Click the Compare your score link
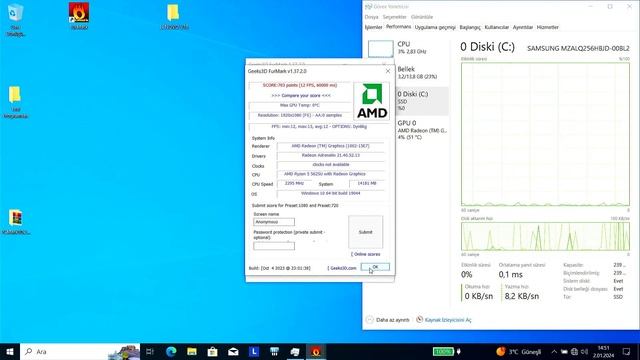640x360 pixels. coord(301,96)
